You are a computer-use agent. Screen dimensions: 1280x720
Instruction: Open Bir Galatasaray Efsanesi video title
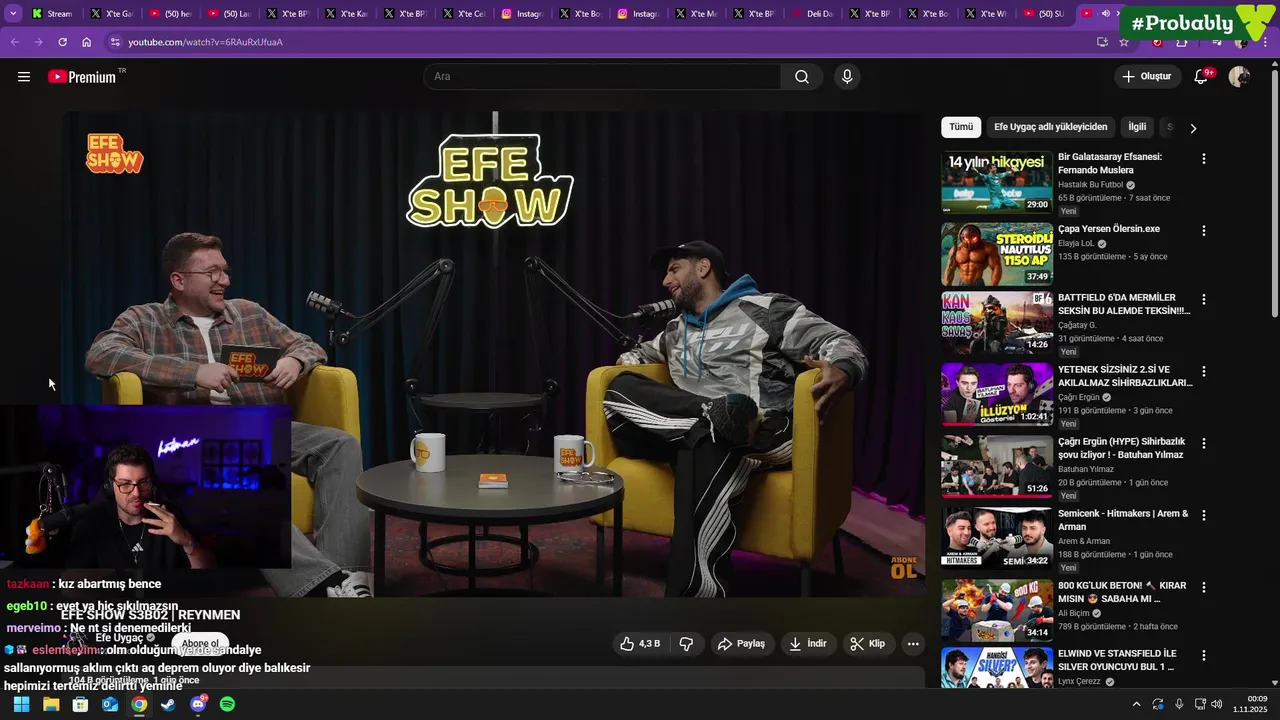click(x=1110, y=163)
